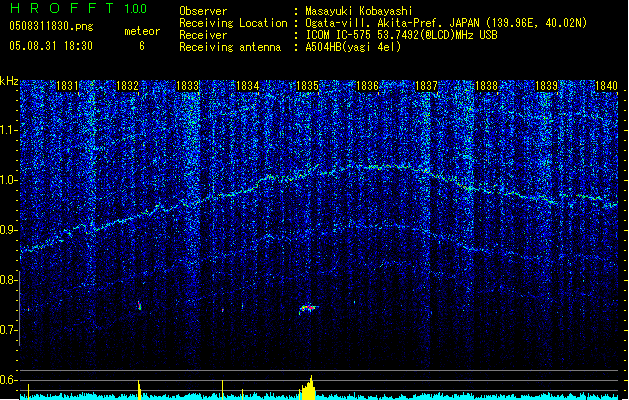Click the HROFFT 1.0.0 title text
629x400 pixels.
click(x=79, y=8)
